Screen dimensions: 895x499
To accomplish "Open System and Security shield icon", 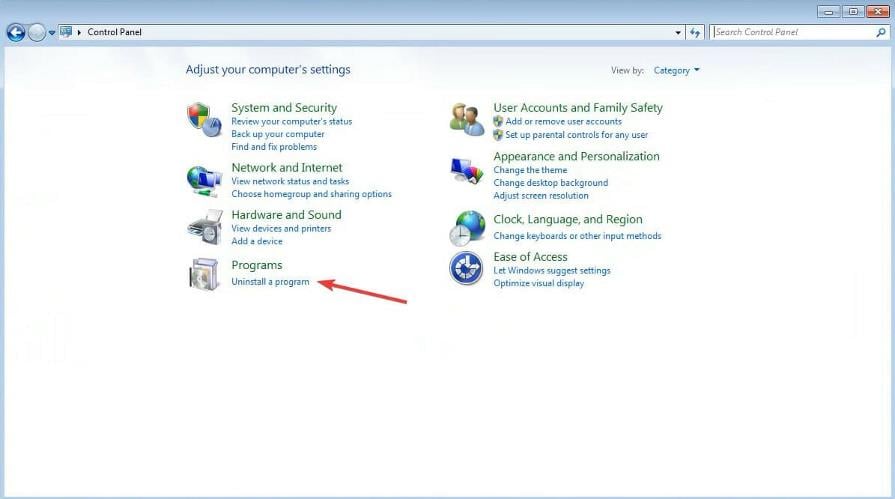I will pos(204,119).
